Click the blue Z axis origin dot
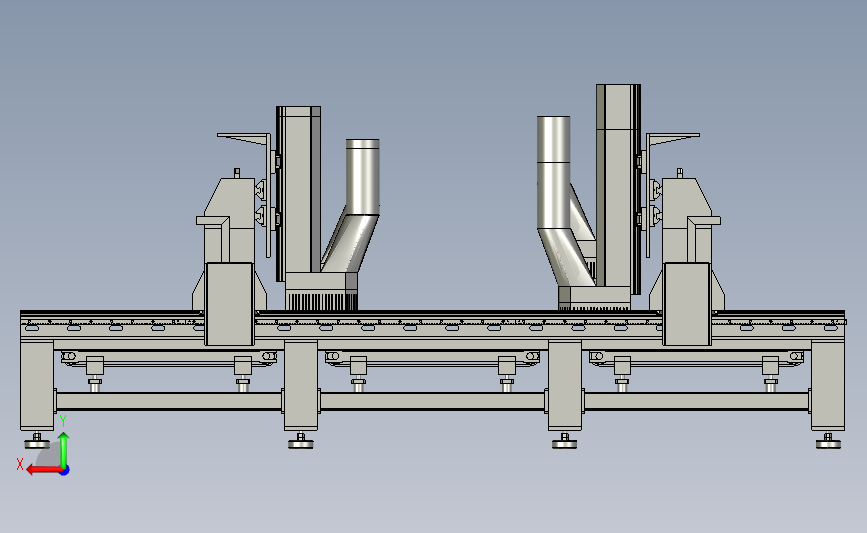This screenshot has width=867, height=533. tap(65, 471)
